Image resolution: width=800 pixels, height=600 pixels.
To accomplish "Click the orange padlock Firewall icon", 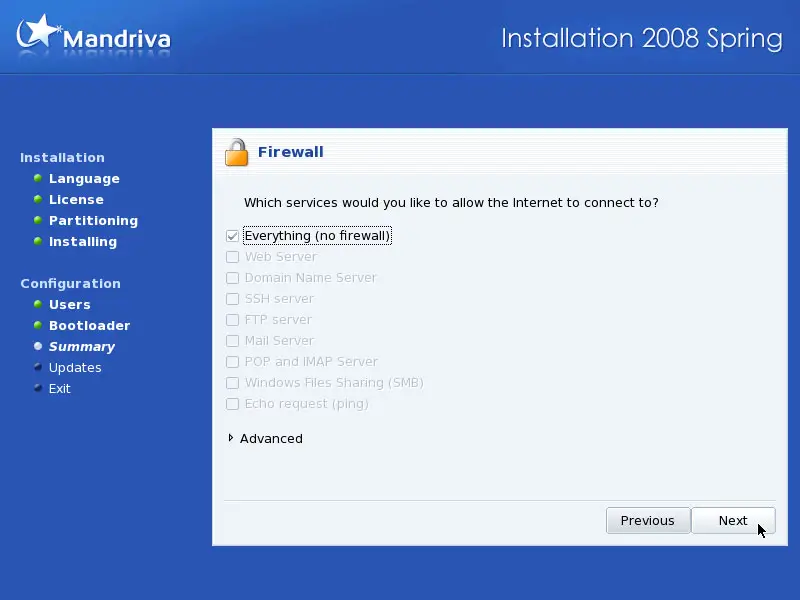I will (x=236, y=152).
